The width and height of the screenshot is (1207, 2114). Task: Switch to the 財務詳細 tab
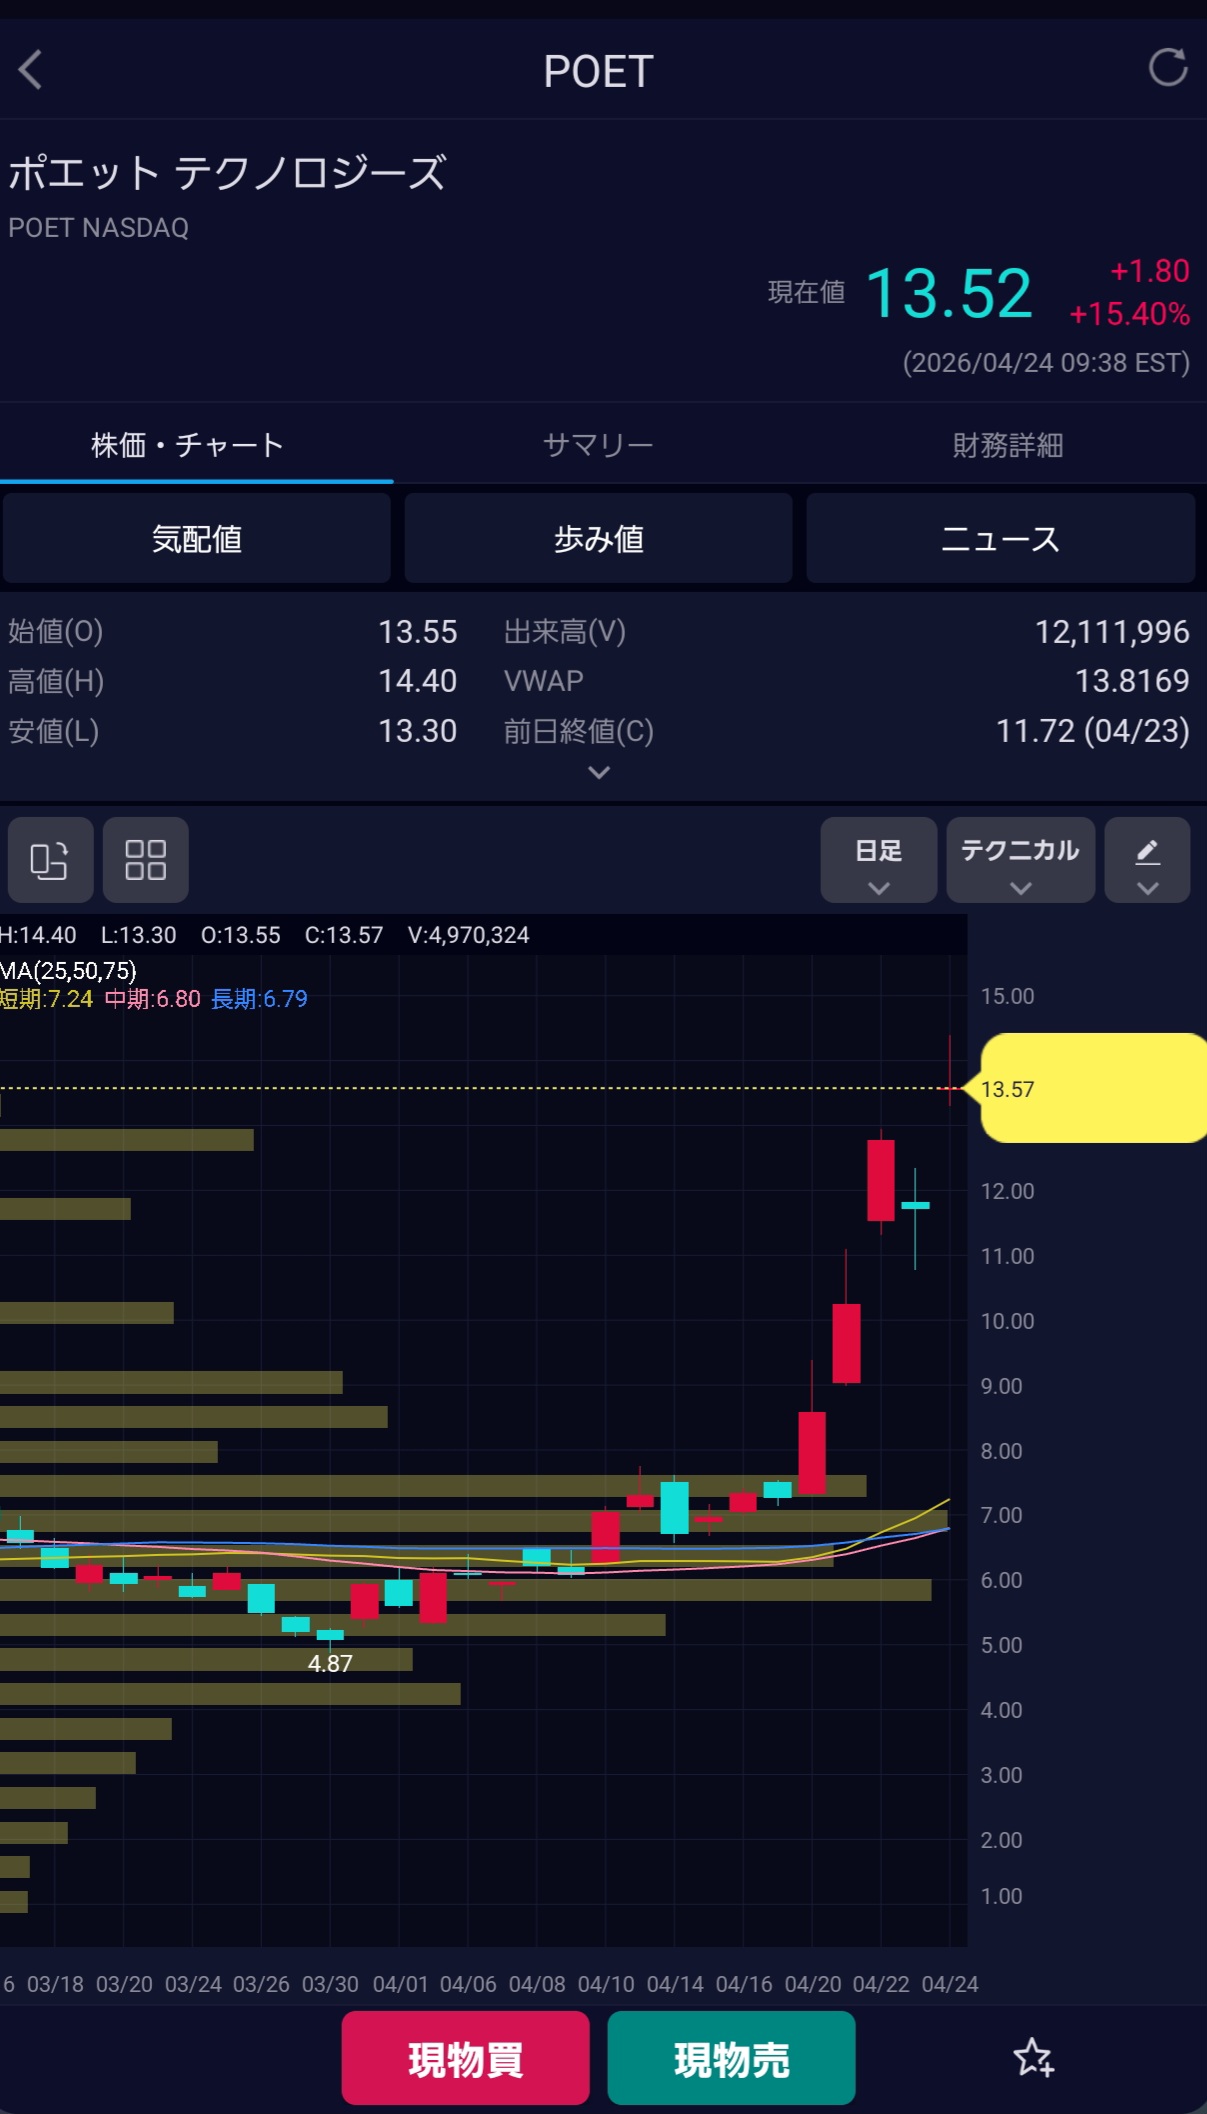pos(1007,445)
